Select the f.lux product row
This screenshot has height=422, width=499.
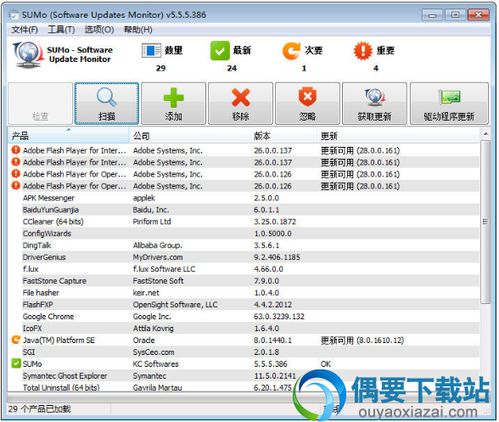[x=244, y=269]
